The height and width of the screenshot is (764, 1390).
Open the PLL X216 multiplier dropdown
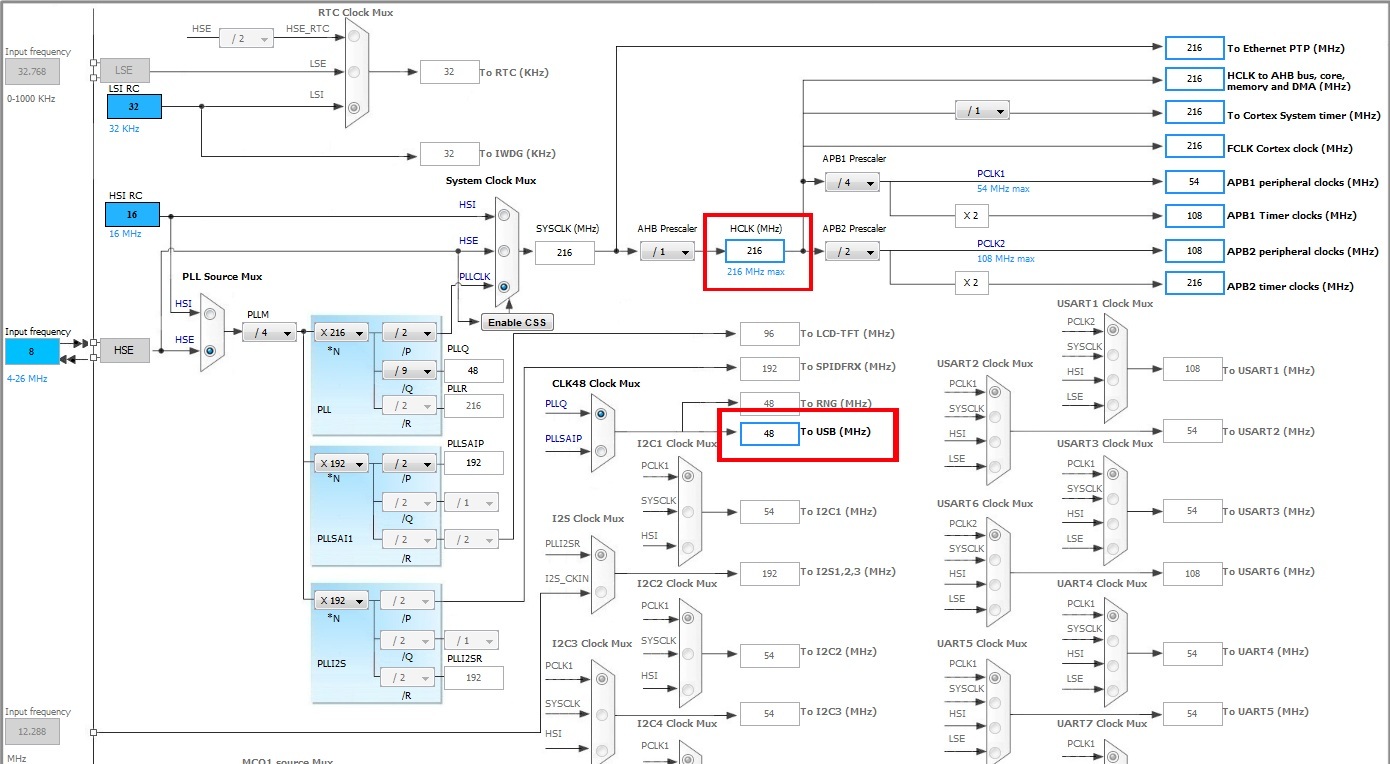tap(339, 332)
